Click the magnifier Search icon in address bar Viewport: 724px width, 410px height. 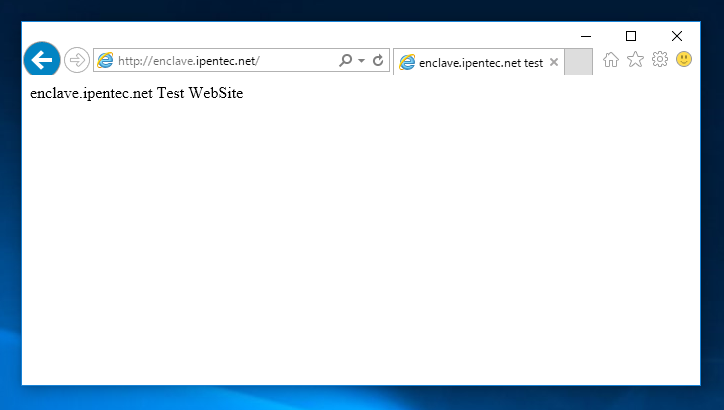345,60
